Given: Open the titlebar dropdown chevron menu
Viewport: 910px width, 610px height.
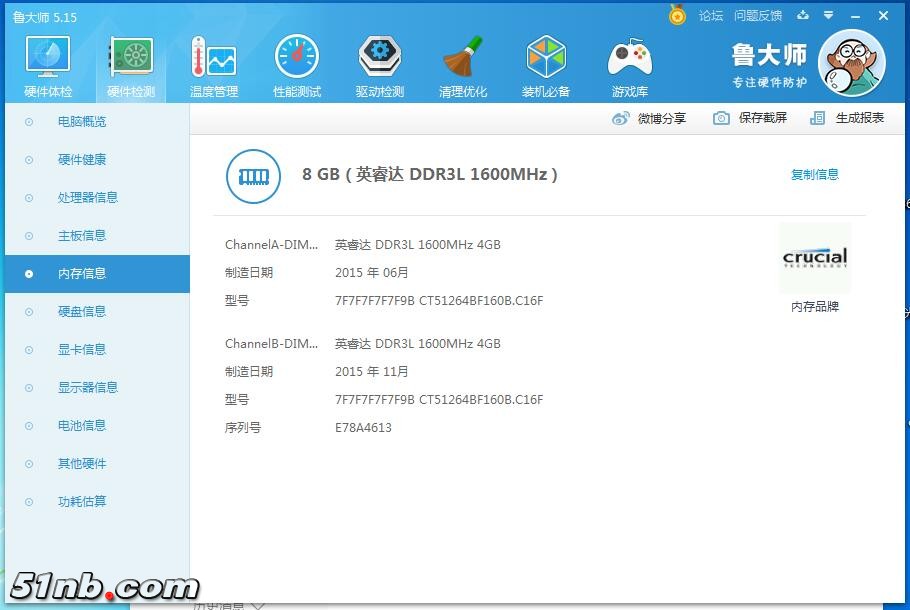Looking at the screenshot, I should [829, 16].
